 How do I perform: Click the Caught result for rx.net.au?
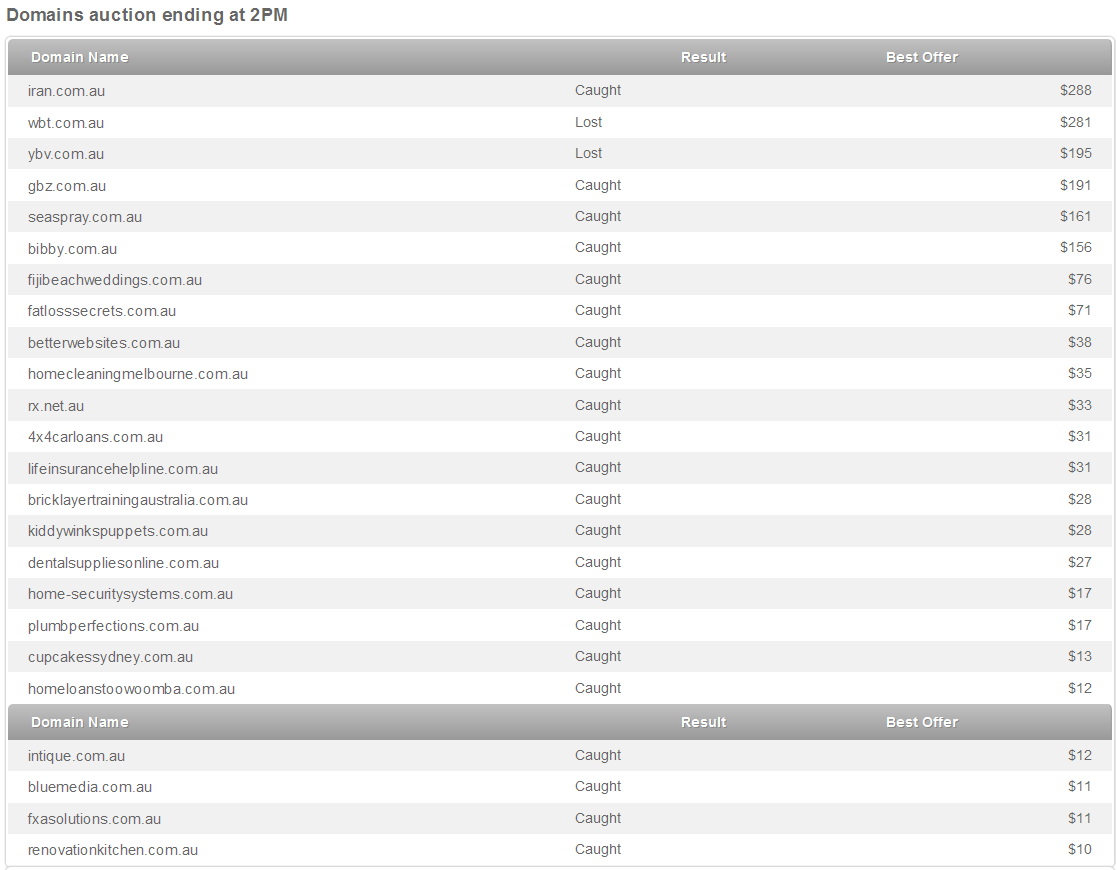[x=598, y=405]
